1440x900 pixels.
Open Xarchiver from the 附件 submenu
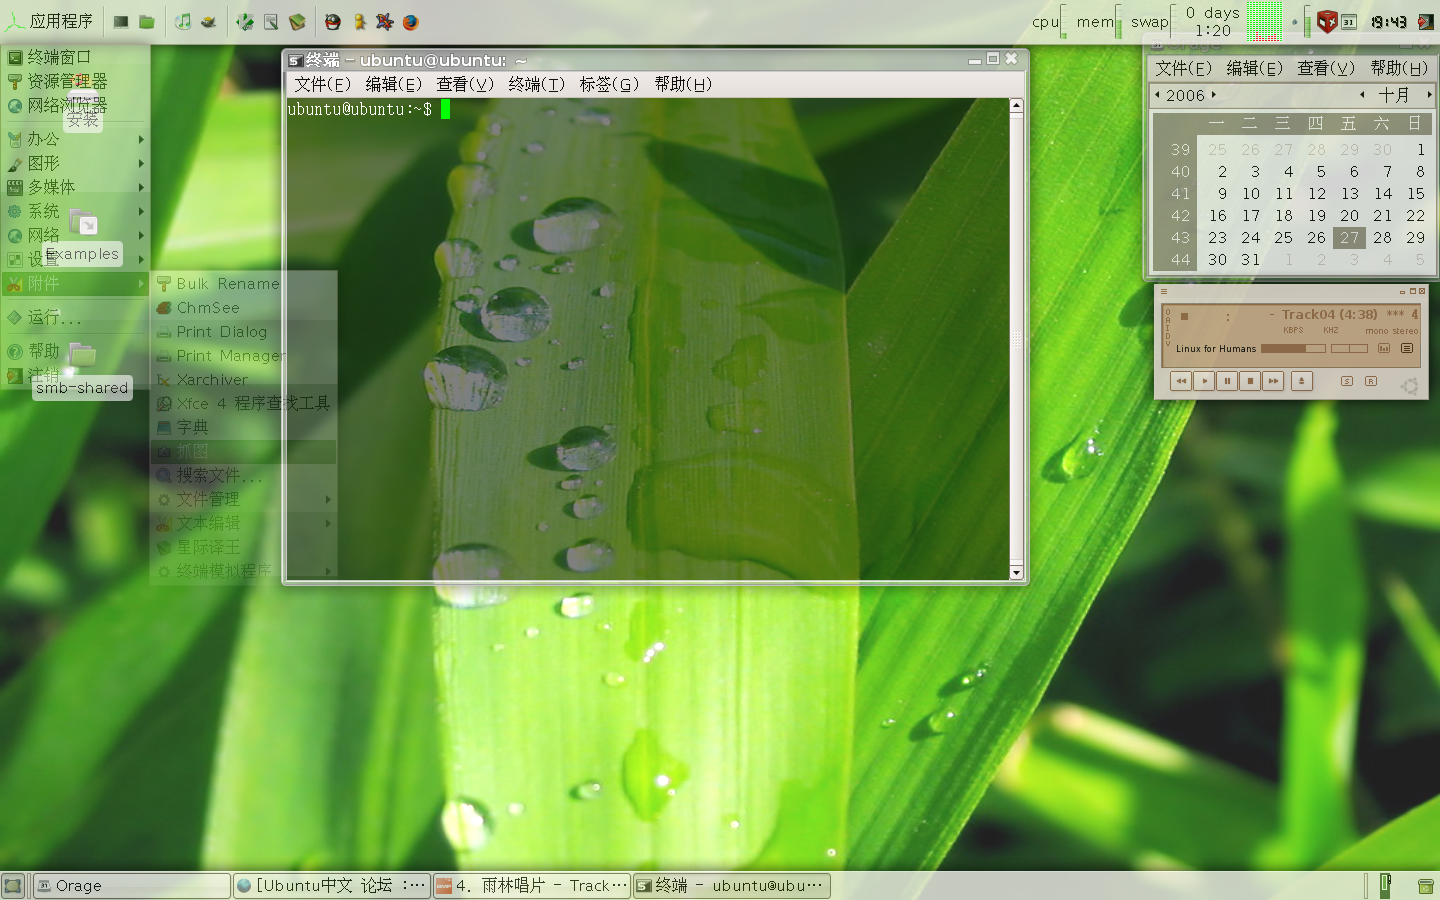click(243, 380)
